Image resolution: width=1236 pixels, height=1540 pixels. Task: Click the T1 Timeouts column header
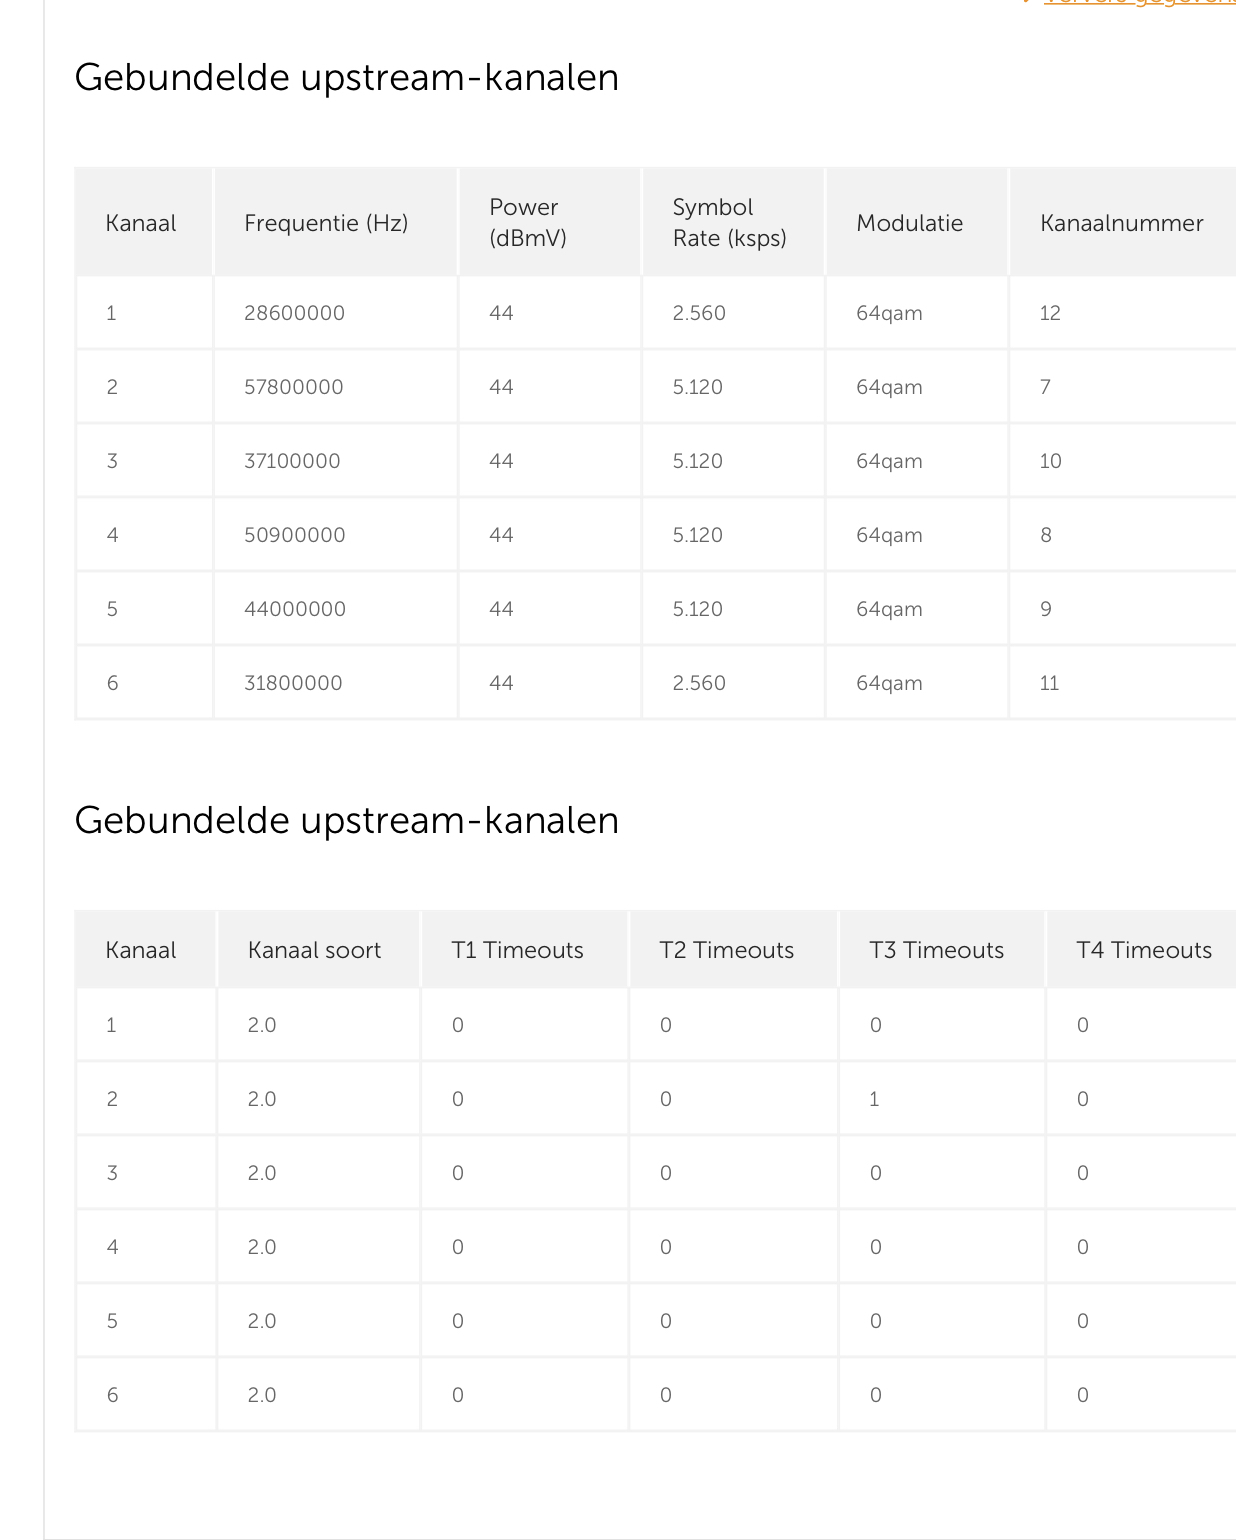click(517, 950)
